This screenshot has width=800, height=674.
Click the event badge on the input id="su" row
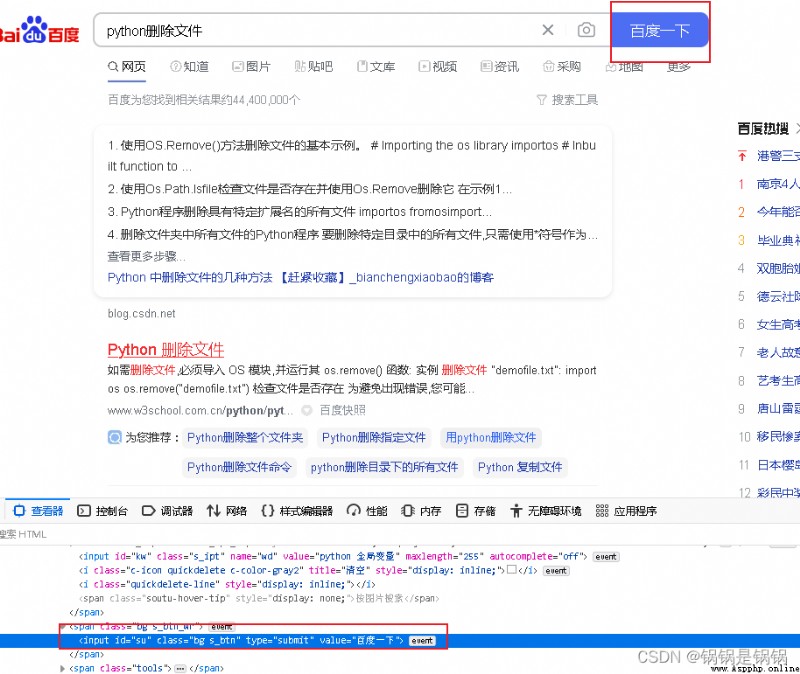click(422, 640)
